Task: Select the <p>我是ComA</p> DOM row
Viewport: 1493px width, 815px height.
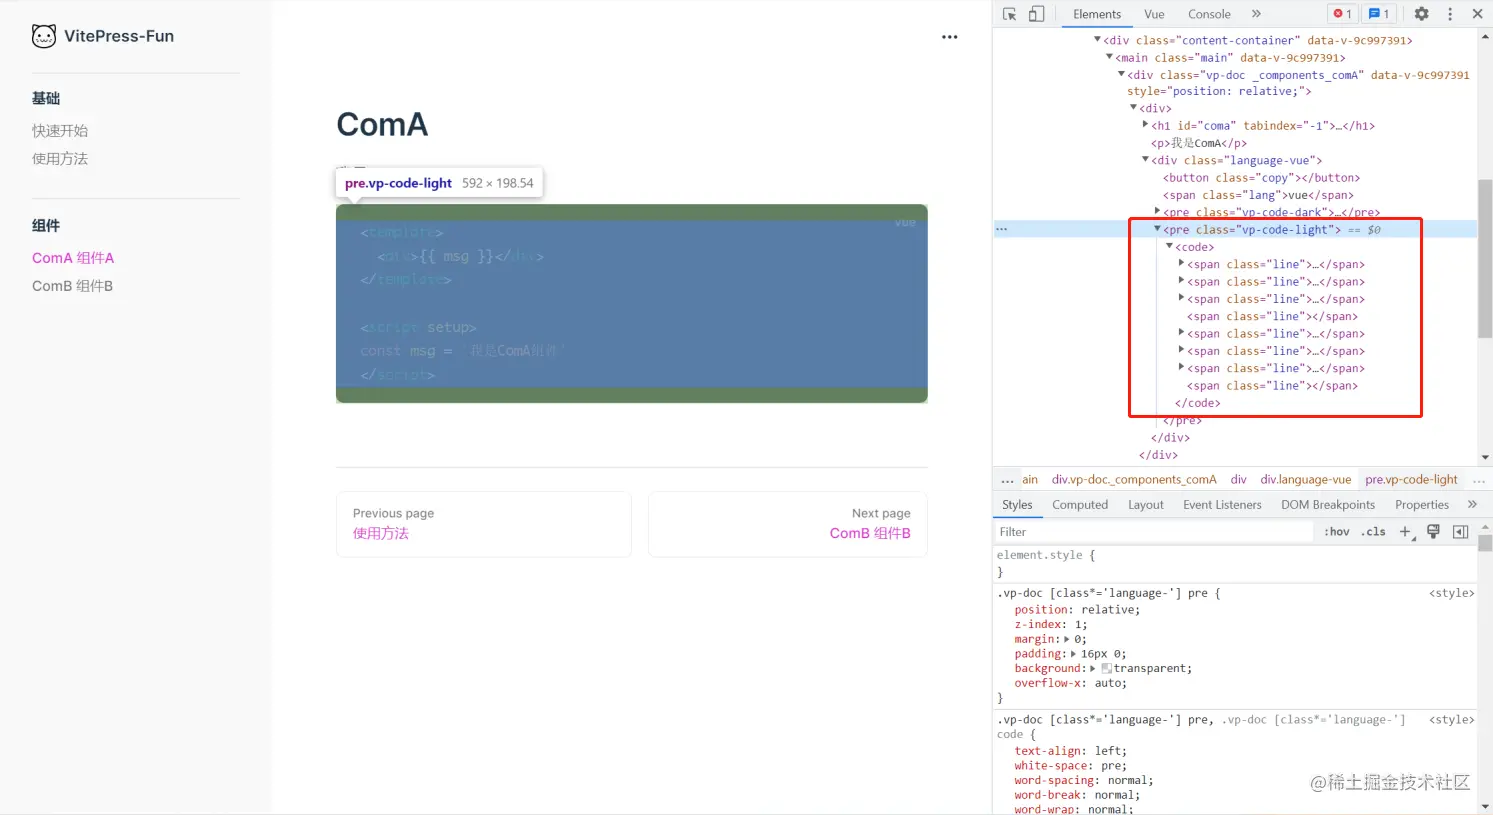Action: coord(1199,143)
